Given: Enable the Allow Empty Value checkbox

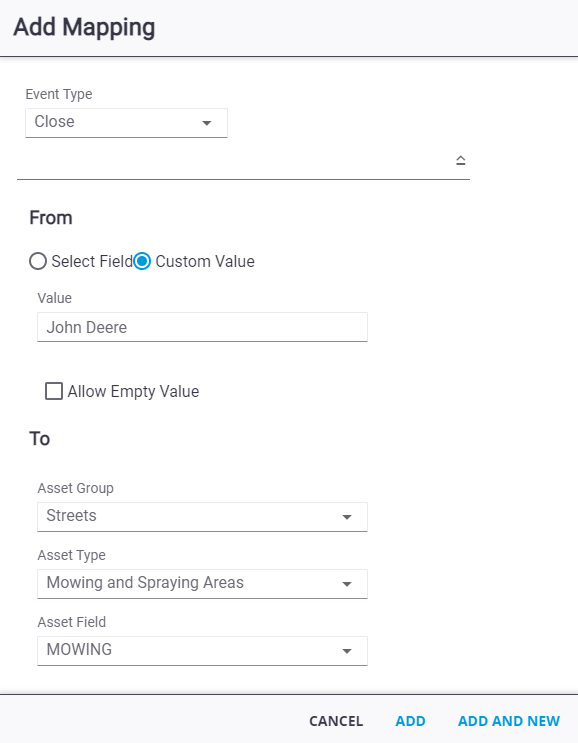Looking at the screenshot, I should coord(54,391).
